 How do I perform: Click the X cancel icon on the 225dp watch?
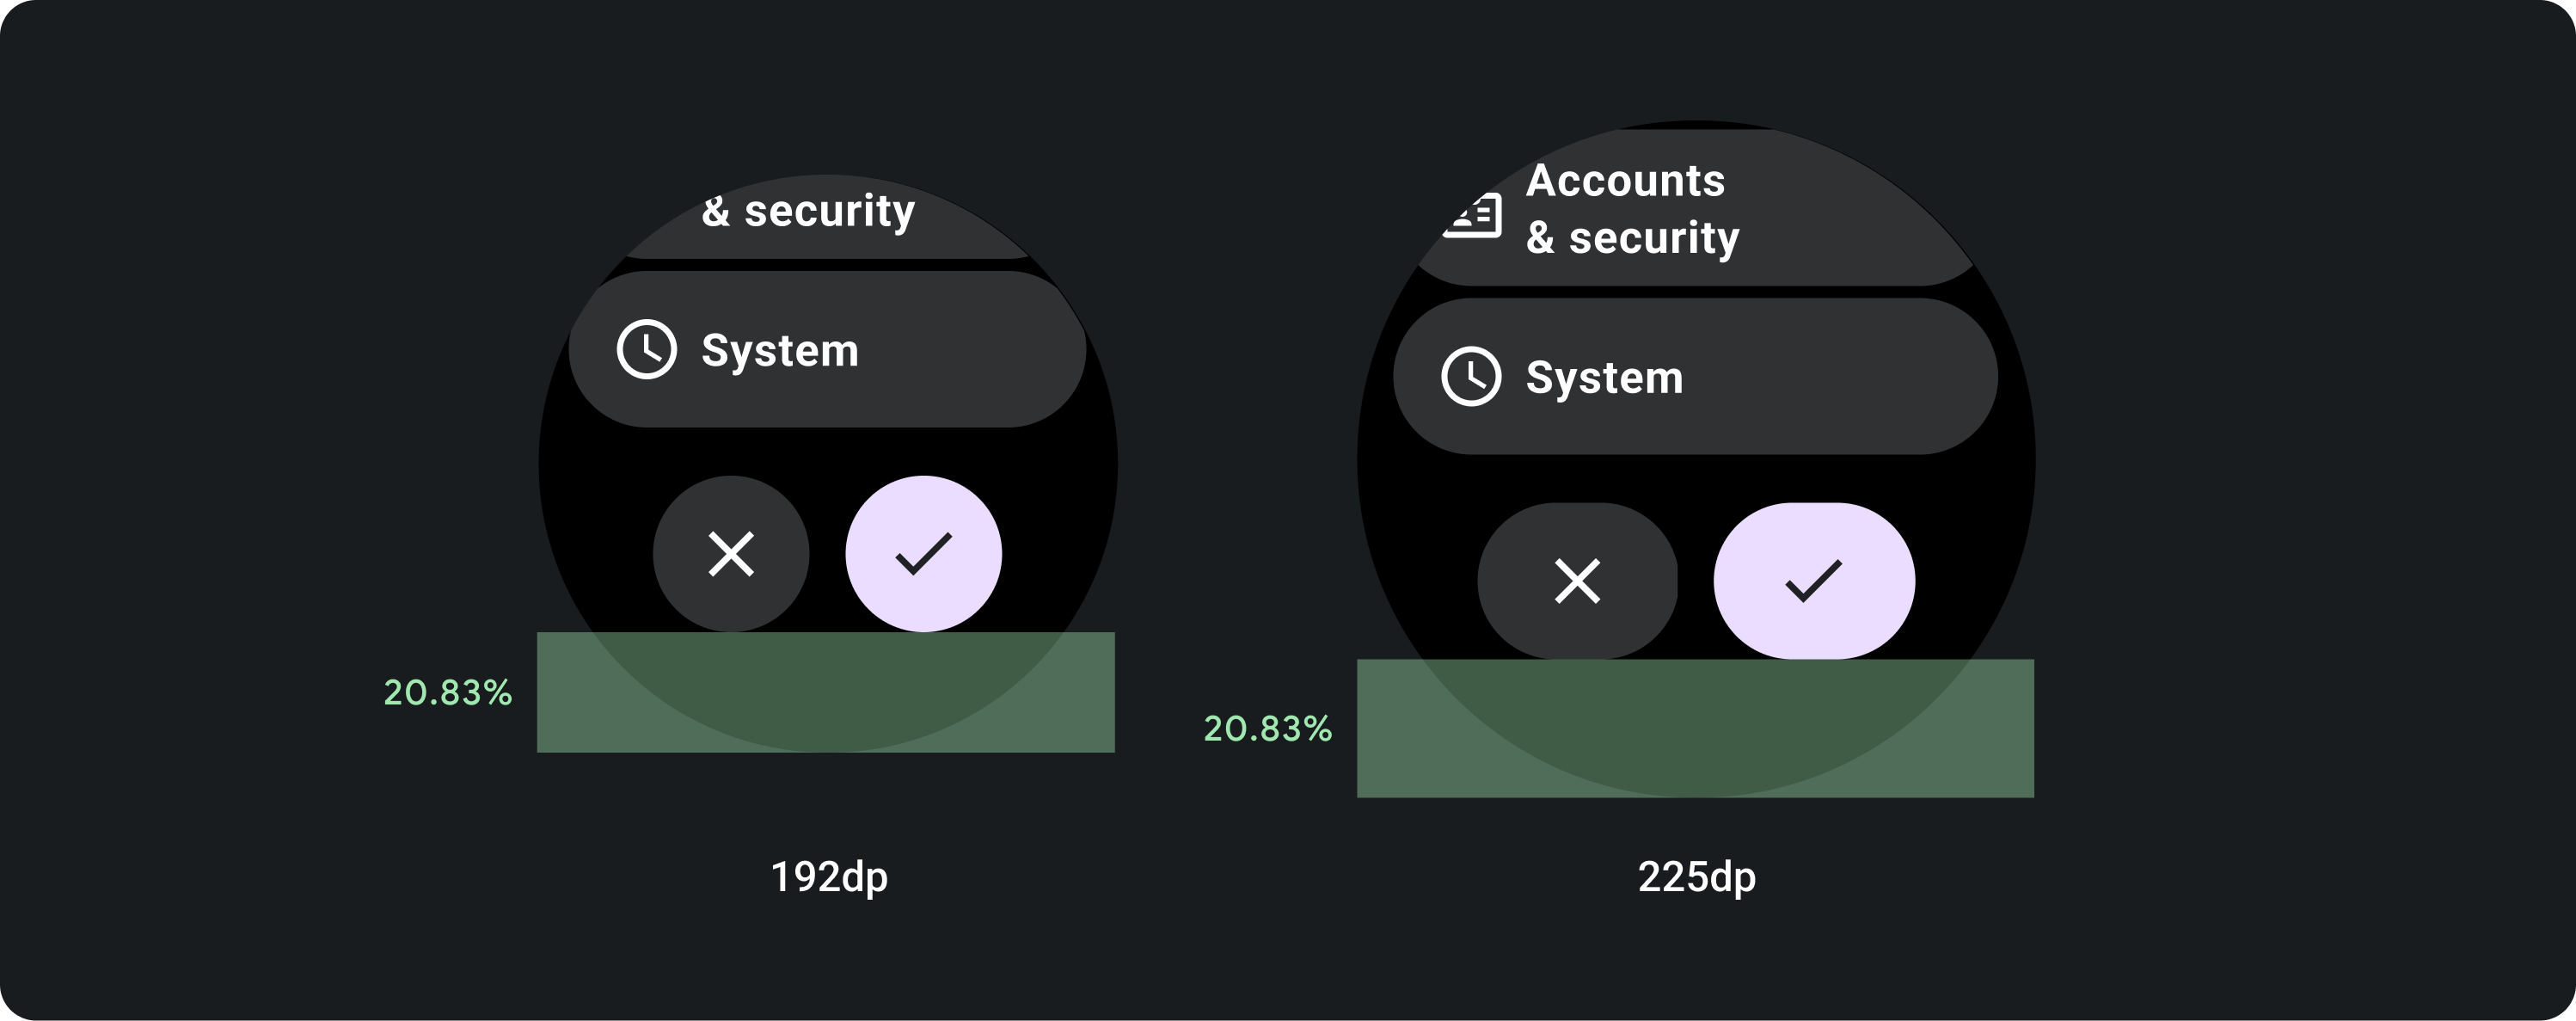[1577, 581]
